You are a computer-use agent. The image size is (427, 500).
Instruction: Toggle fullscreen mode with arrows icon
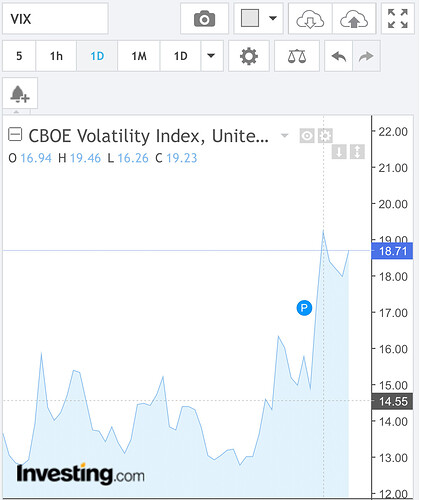pos(398,19)
